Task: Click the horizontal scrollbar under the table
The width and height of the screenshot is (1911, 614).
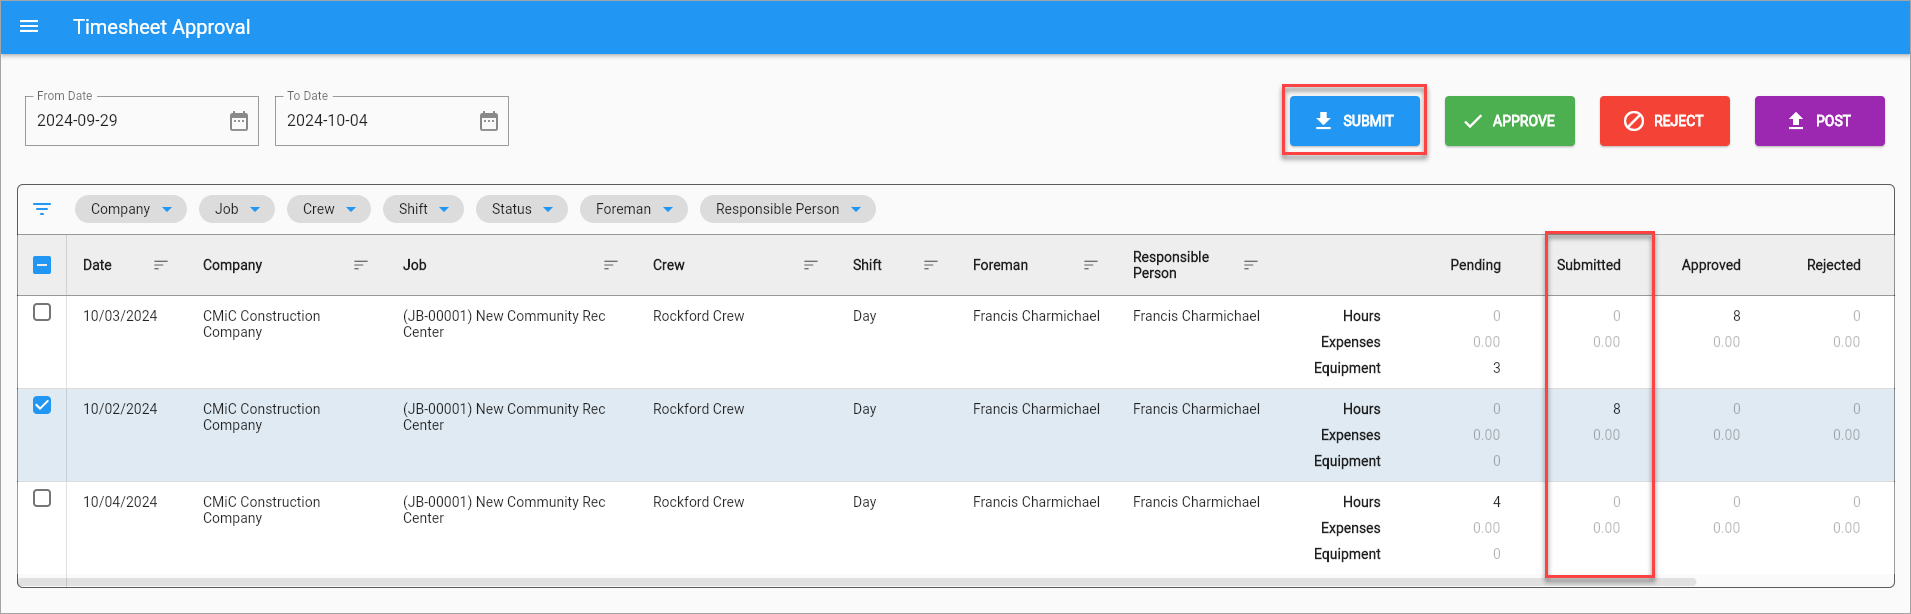Action: [x=856, y=581]
